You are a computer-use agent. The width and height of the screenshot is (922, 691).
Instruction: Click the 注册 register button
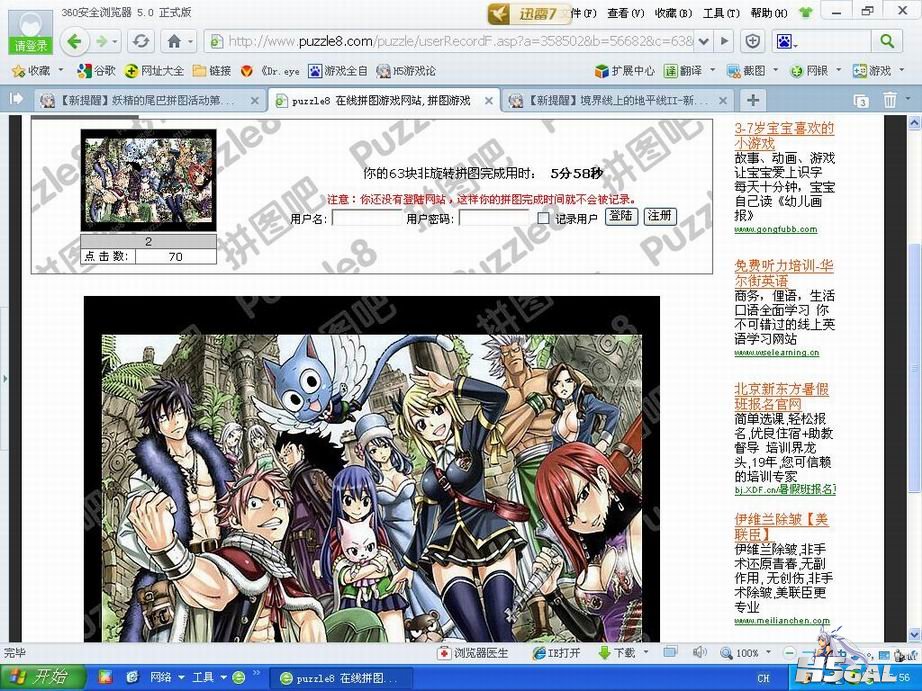tap(660, 216)
